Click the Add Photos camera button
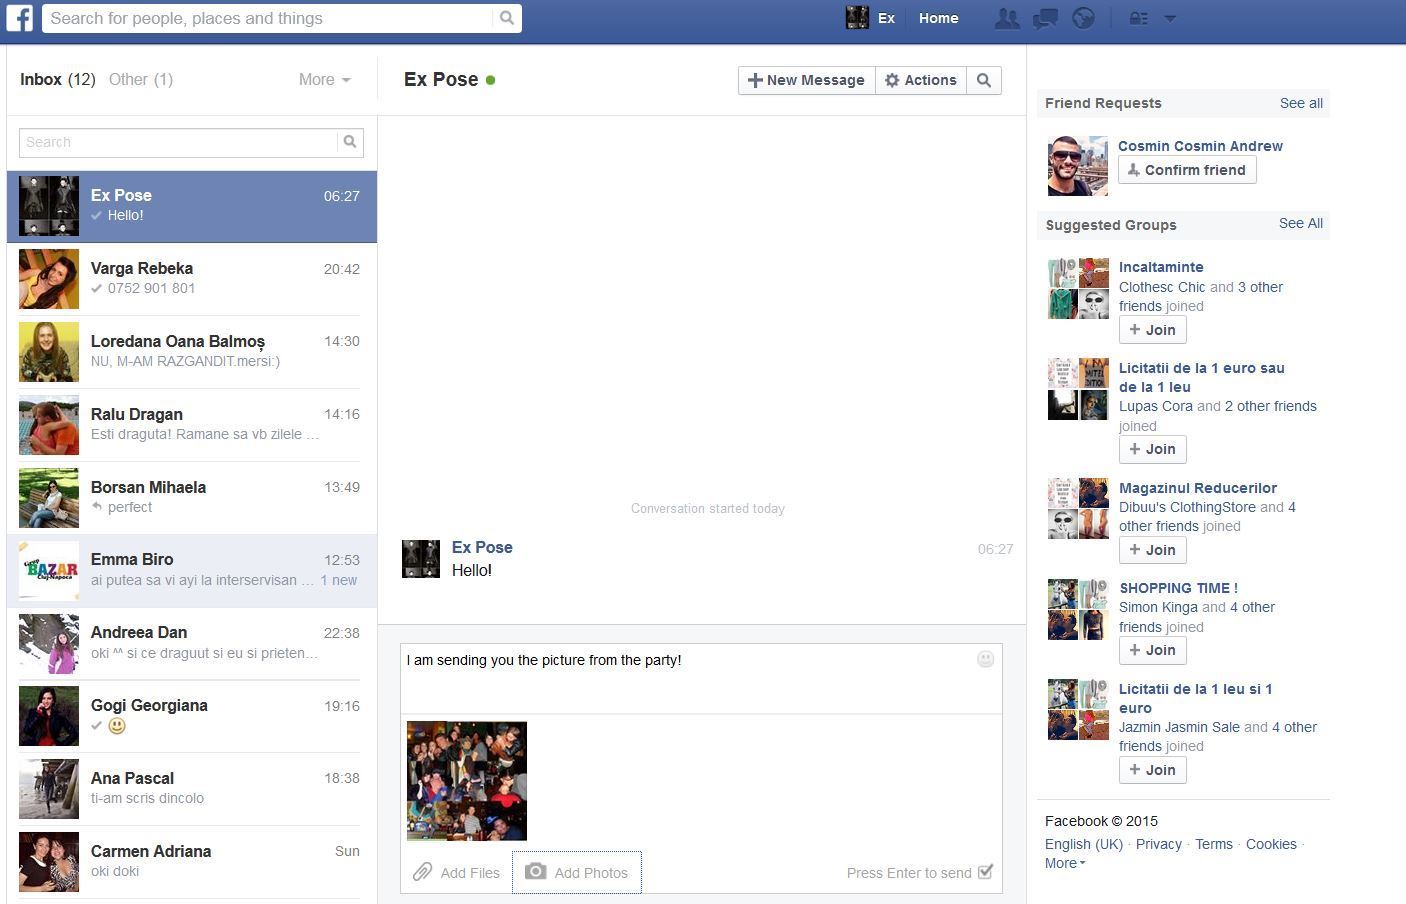The image size is (1406, 904). (577, 872)
